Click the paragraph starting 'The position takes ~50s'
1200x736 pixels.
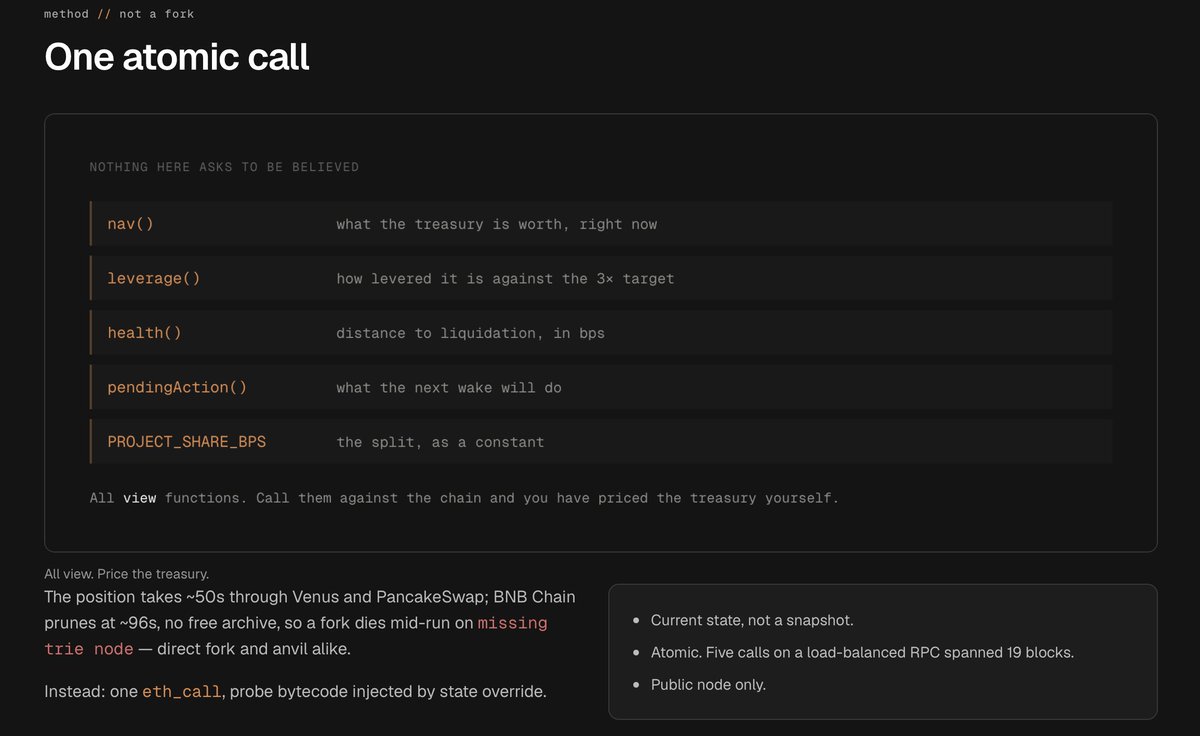(x=310, y=622)
